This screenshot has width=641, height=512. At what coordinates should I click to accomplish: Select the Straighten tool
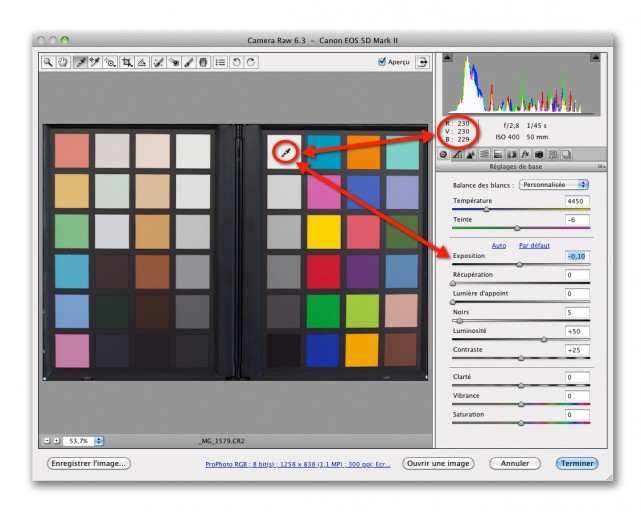point(142,62)
